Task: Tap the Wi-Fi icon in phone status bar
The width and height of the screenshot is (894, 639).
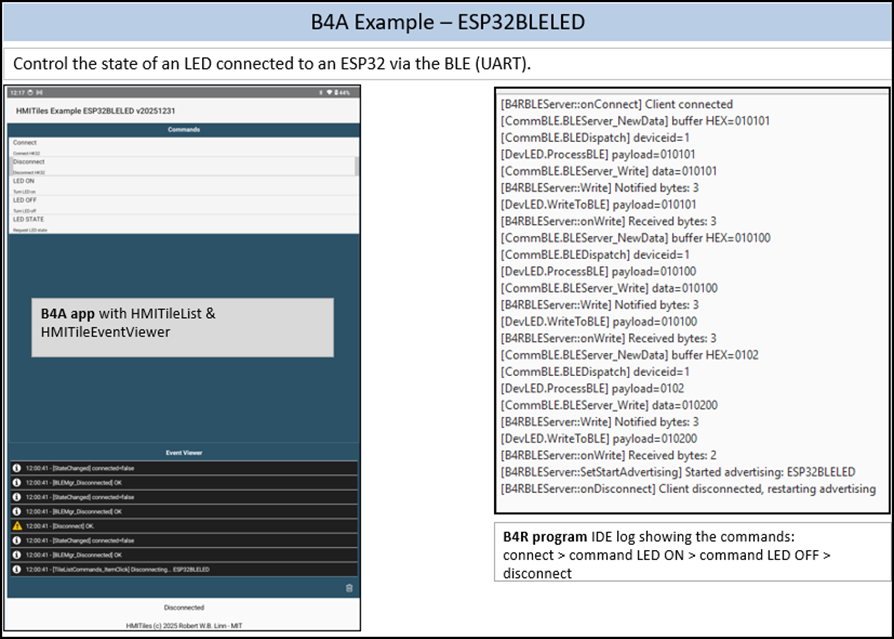Action: (329, 92)
